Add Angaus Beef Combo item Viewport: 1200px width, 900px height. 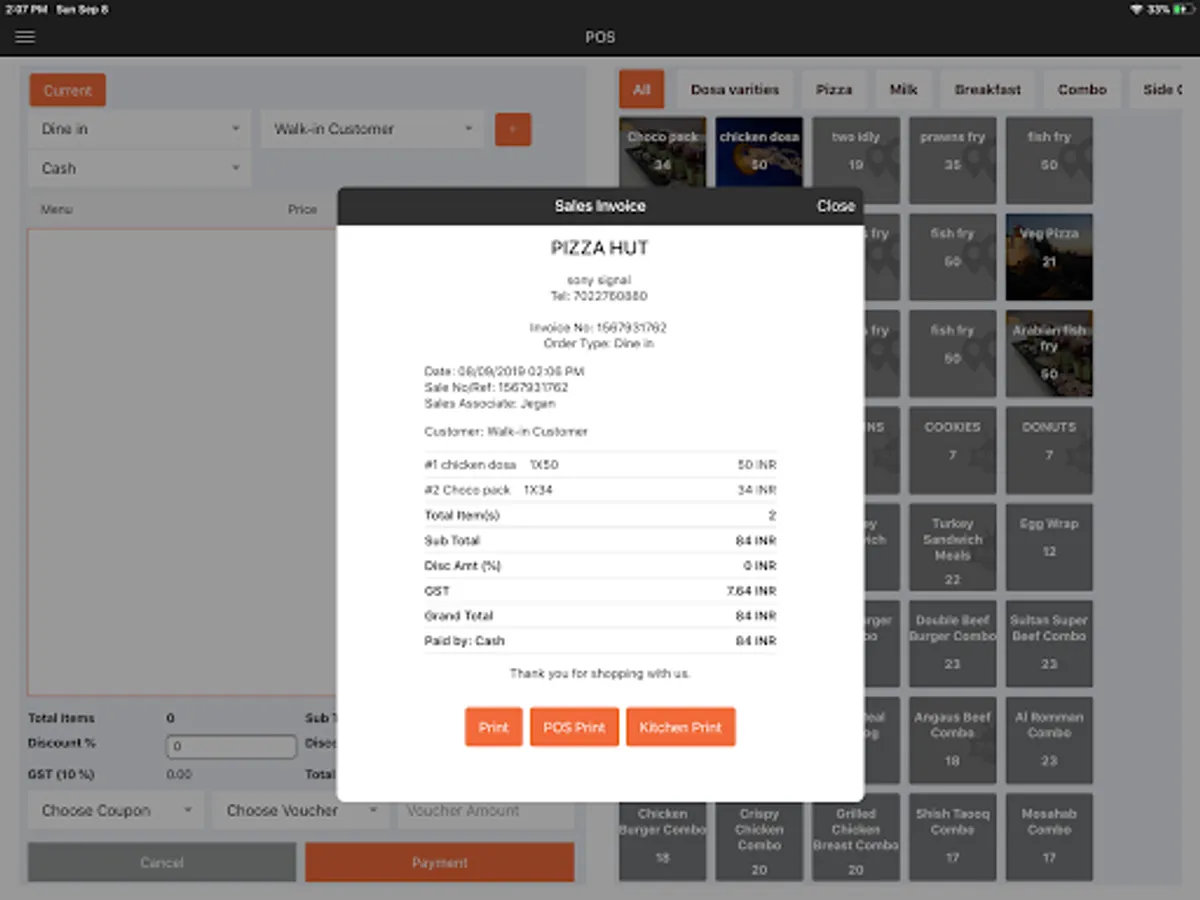coord(952,740)
